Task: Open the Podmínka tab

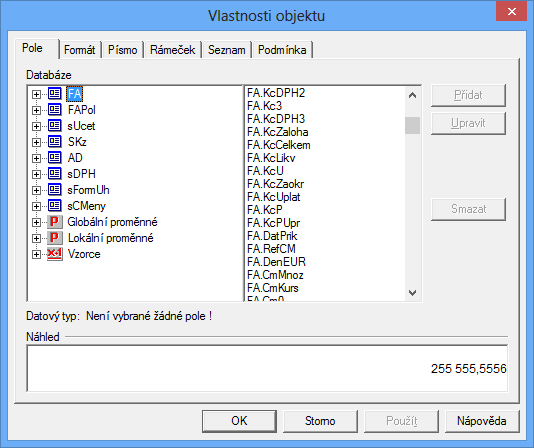Action: pyautogui.click(x=282, y=50)
